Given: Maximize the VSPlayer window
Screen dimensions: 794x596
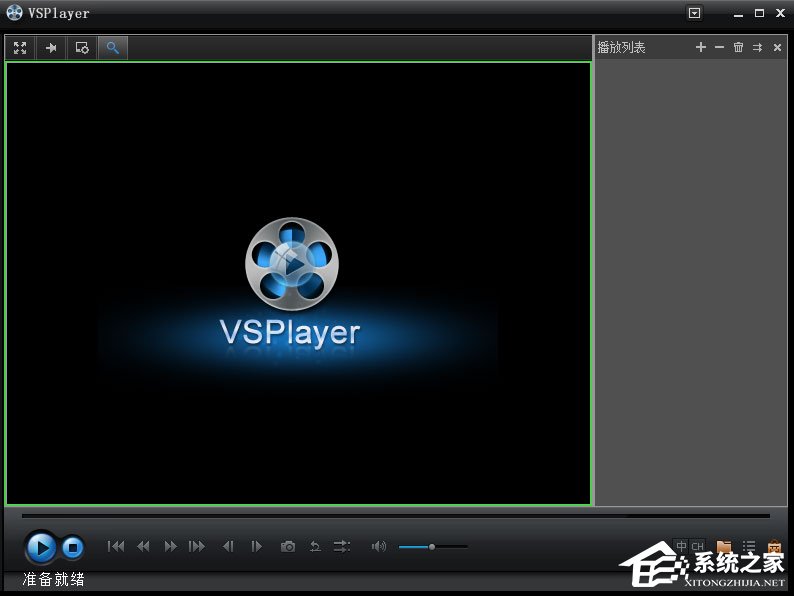Looking at the screenshot, I should point(759,13).
